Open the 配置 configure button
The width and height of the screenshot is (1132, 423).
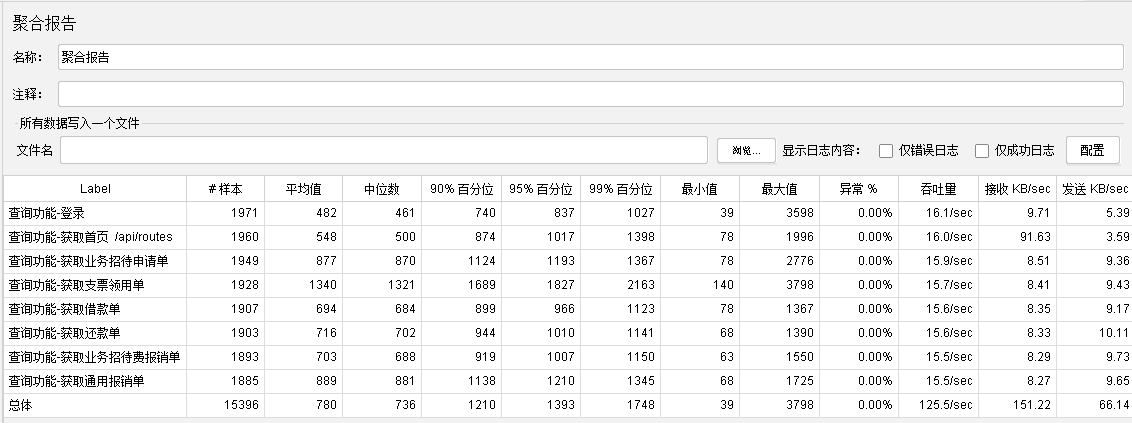pyautogui.click(x=1092, y=150)
